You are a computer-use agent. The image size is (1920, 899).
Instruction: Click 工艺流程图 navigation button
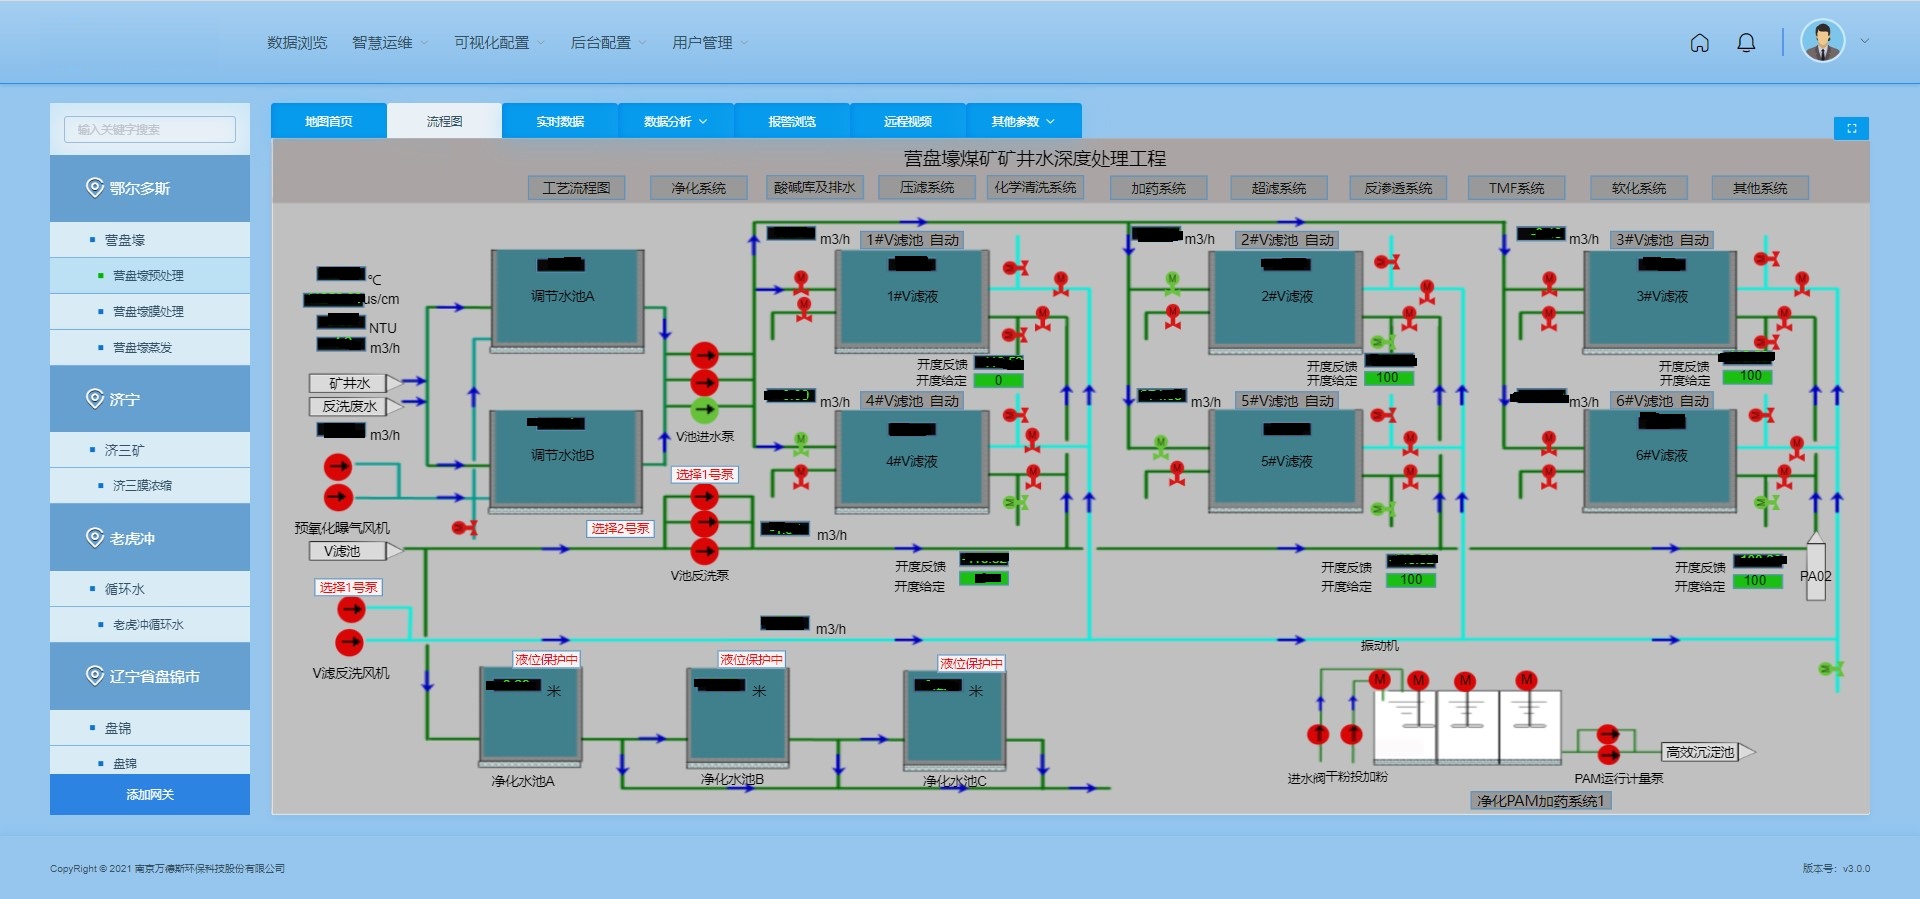[576, 188]
